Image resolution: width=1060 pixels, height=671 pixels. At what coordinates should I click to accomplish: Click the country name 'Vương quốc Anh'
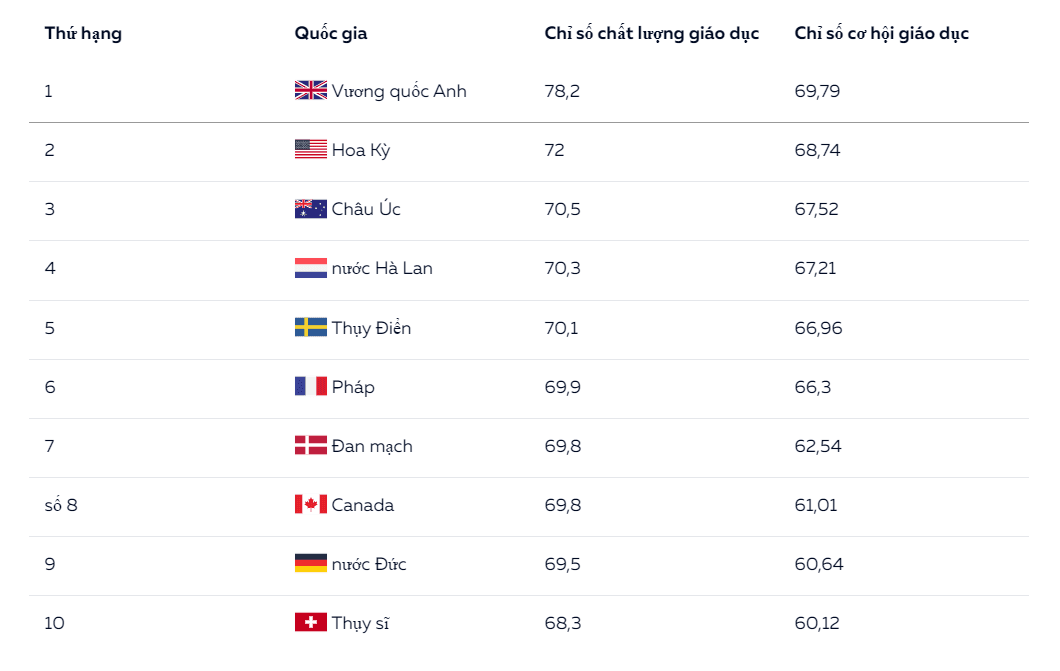399,91
